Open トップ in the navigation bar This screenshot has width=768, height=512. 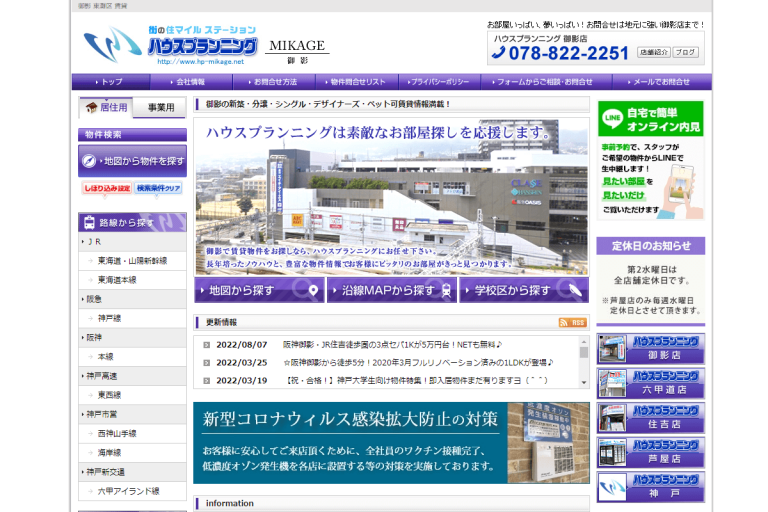click(111, 82)
